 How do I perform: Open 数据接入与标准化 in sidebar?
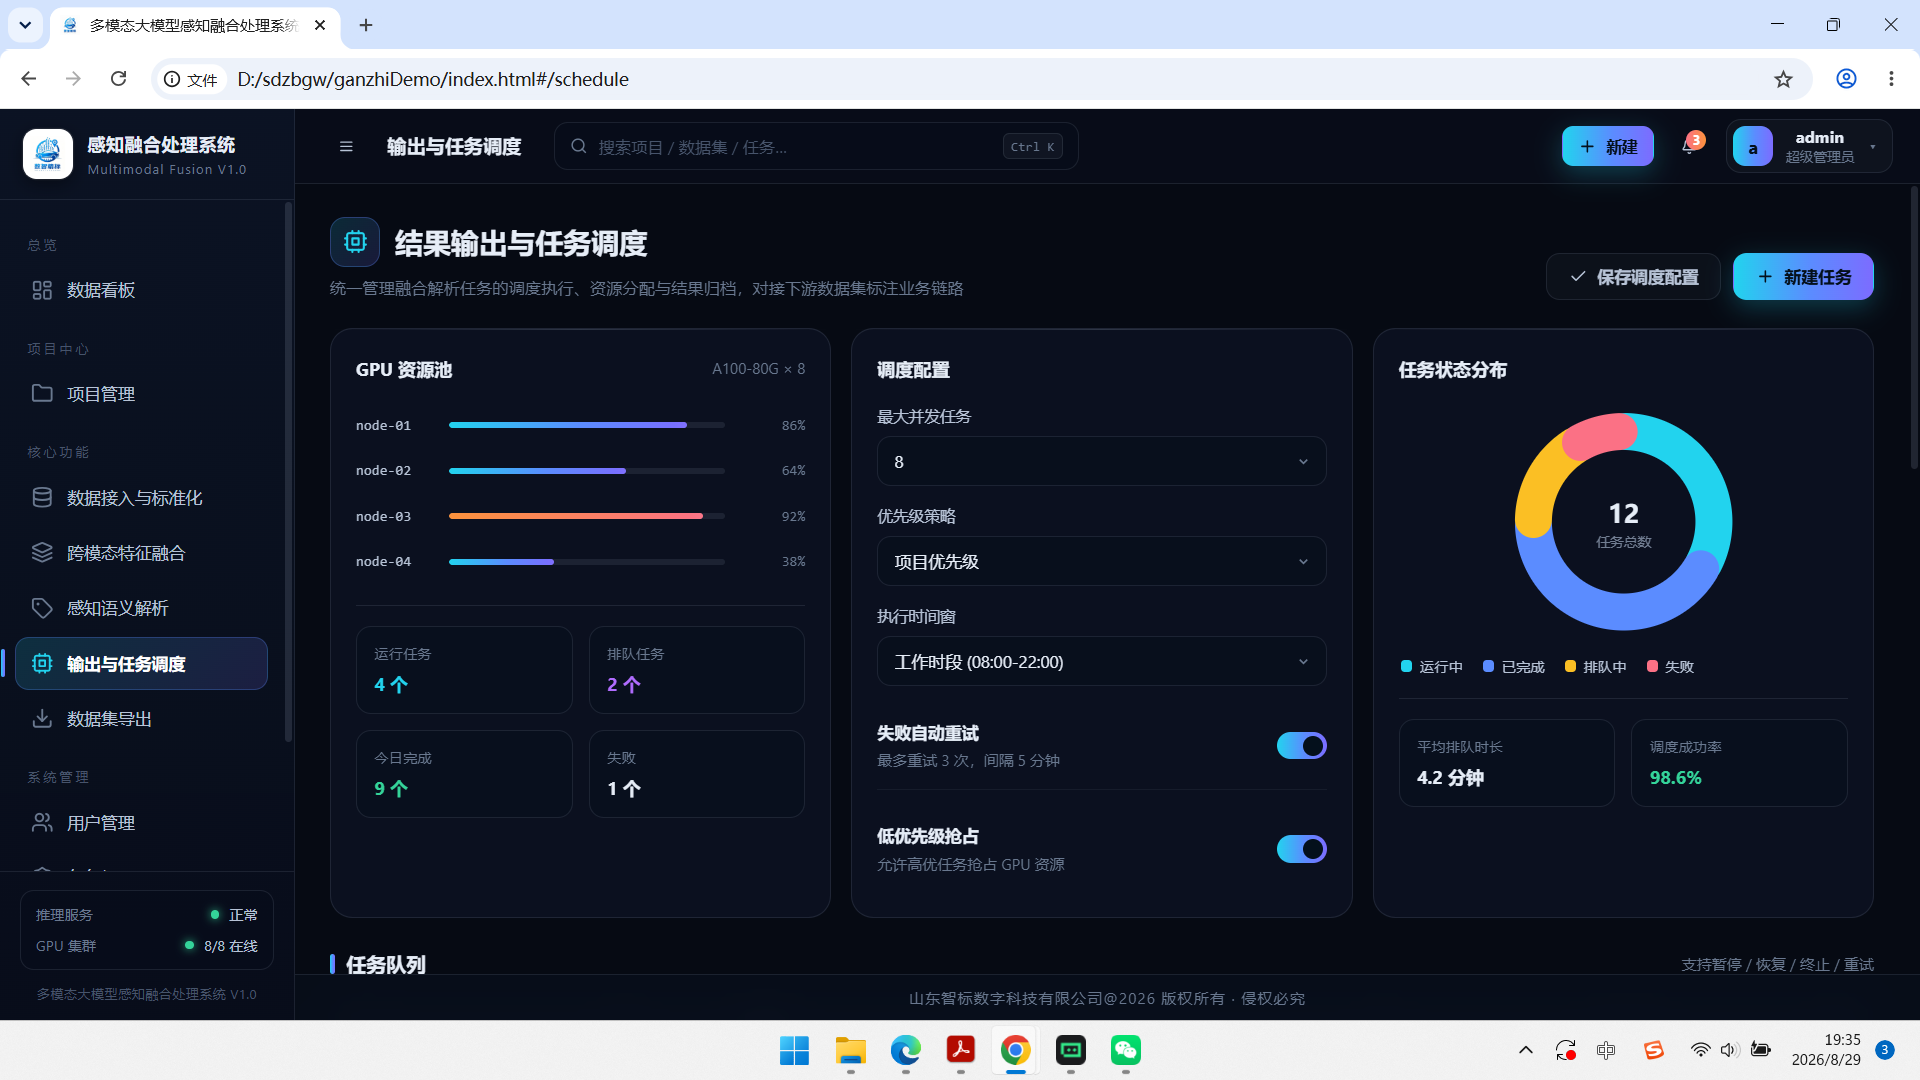[142, 498]
